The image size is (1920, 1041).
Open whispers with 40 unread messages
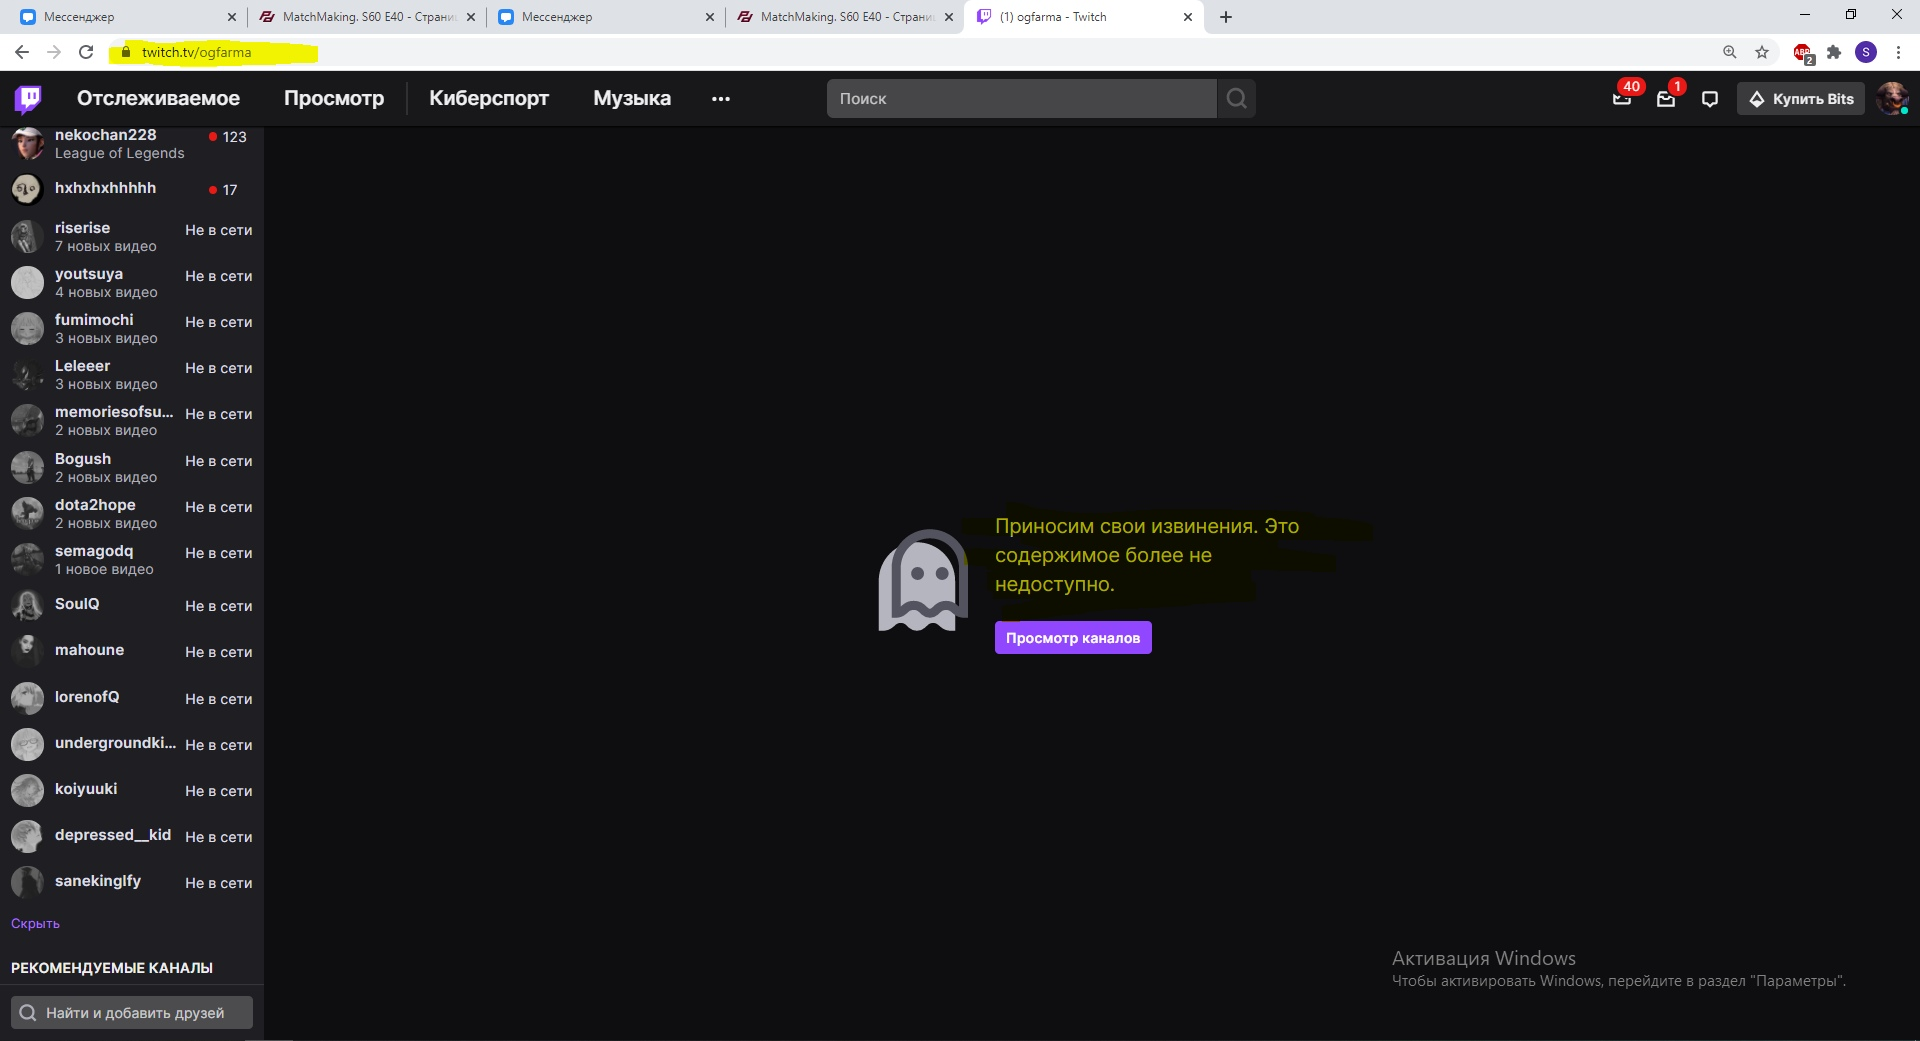1621,98
